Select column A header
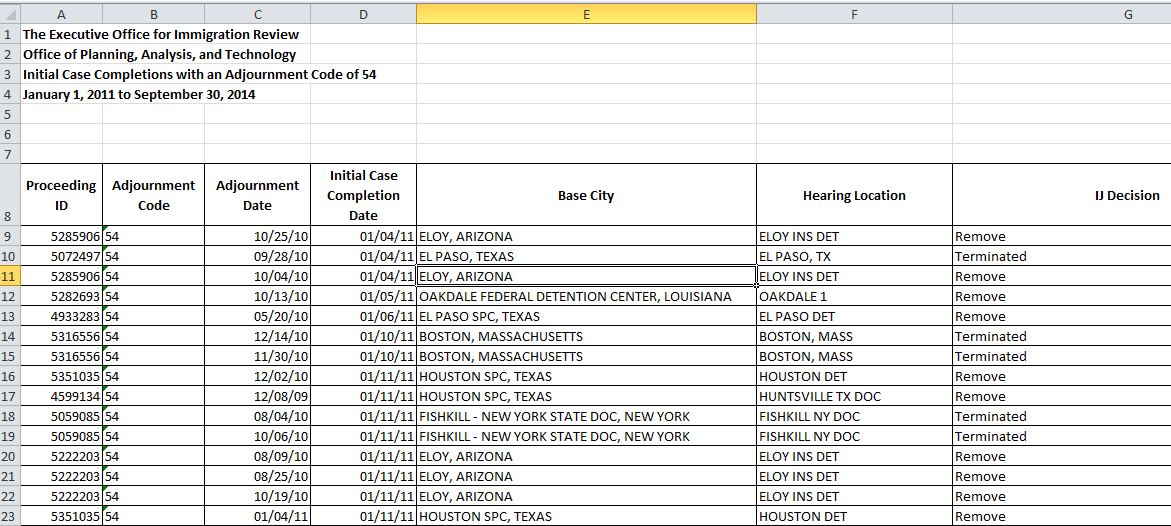1171x526 pixels. click(x=61, y=13)
